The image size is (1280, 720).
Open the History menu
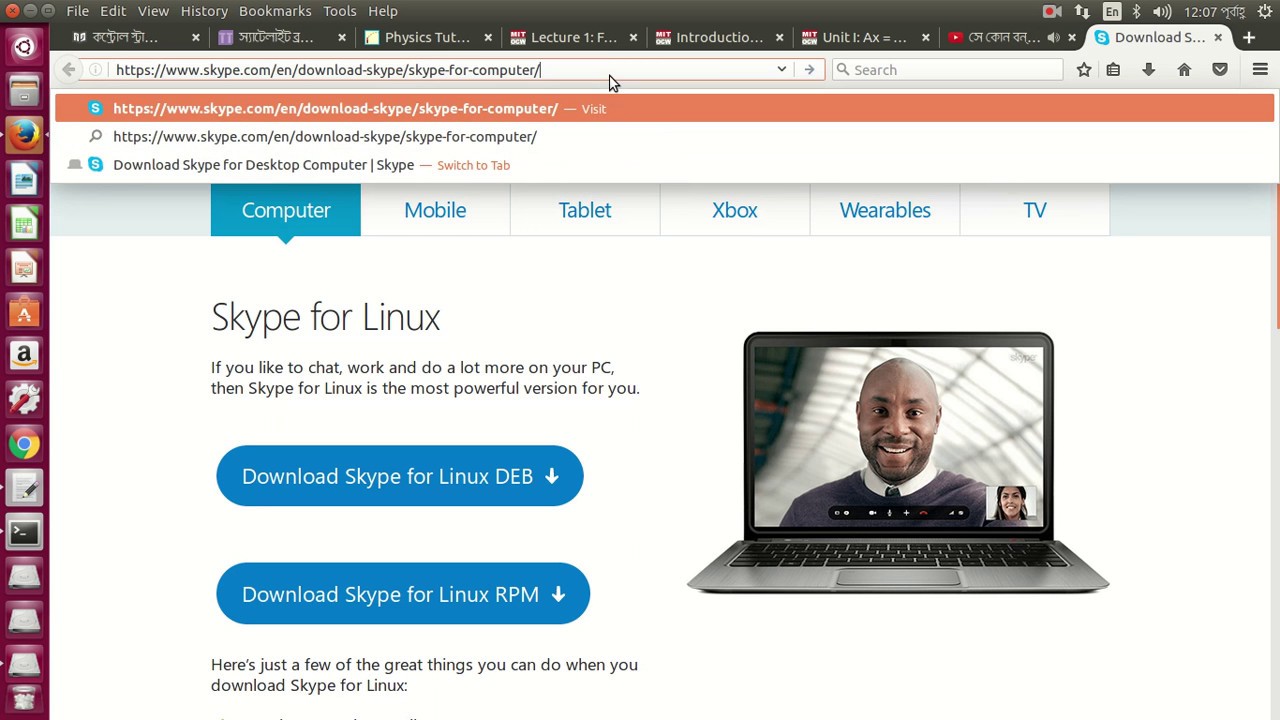point(204,11)
